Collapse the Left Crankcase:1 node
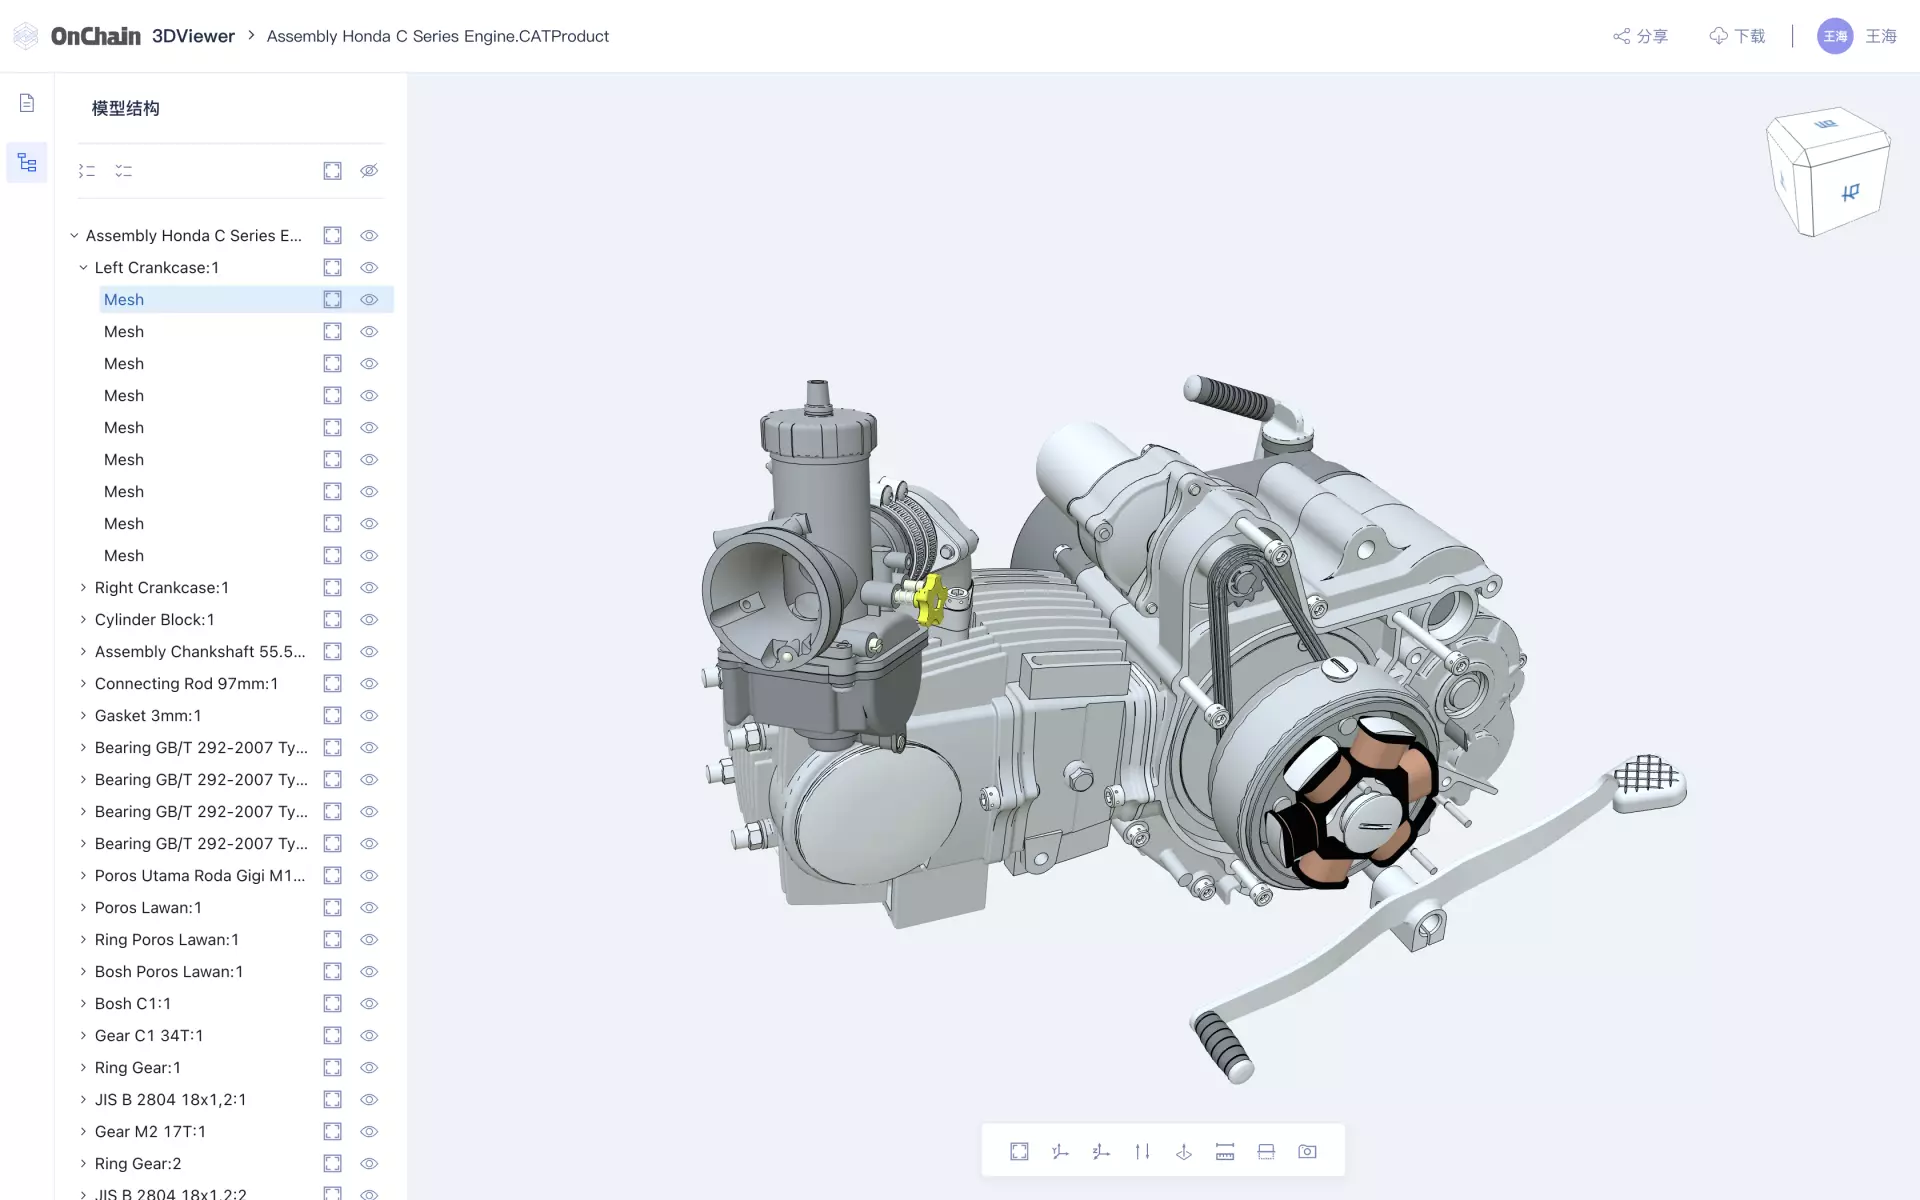 tap(83, 267)
